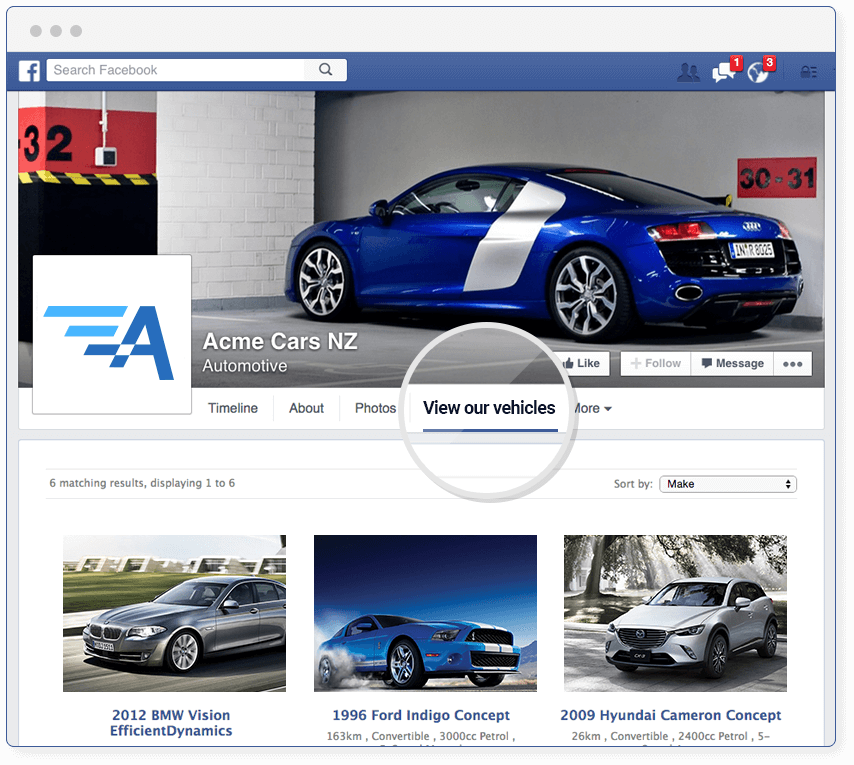Open 2012 BMW Vision EfficientDynamics listing link
Viewport: 854px width, 765px height.
pos(171,723)
